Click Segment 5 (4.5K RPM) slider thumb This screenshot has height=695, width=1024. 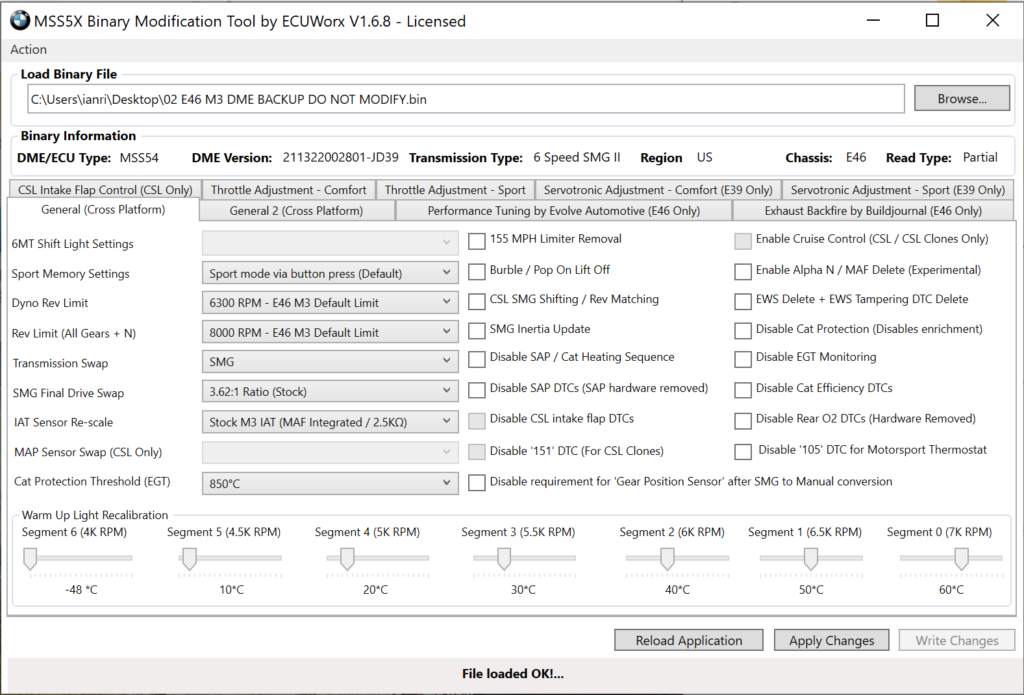click(189, 558)
